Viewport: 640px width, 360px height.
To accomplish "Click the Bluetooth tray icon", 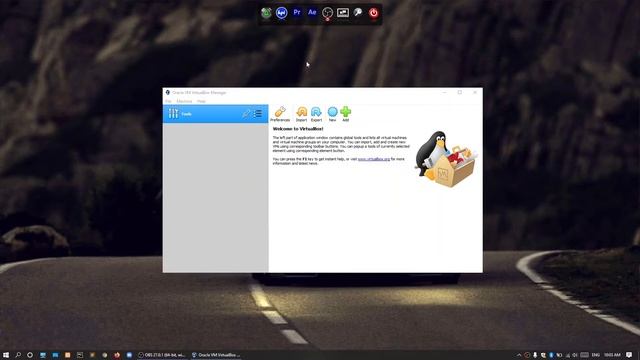I will click(551, 355).
